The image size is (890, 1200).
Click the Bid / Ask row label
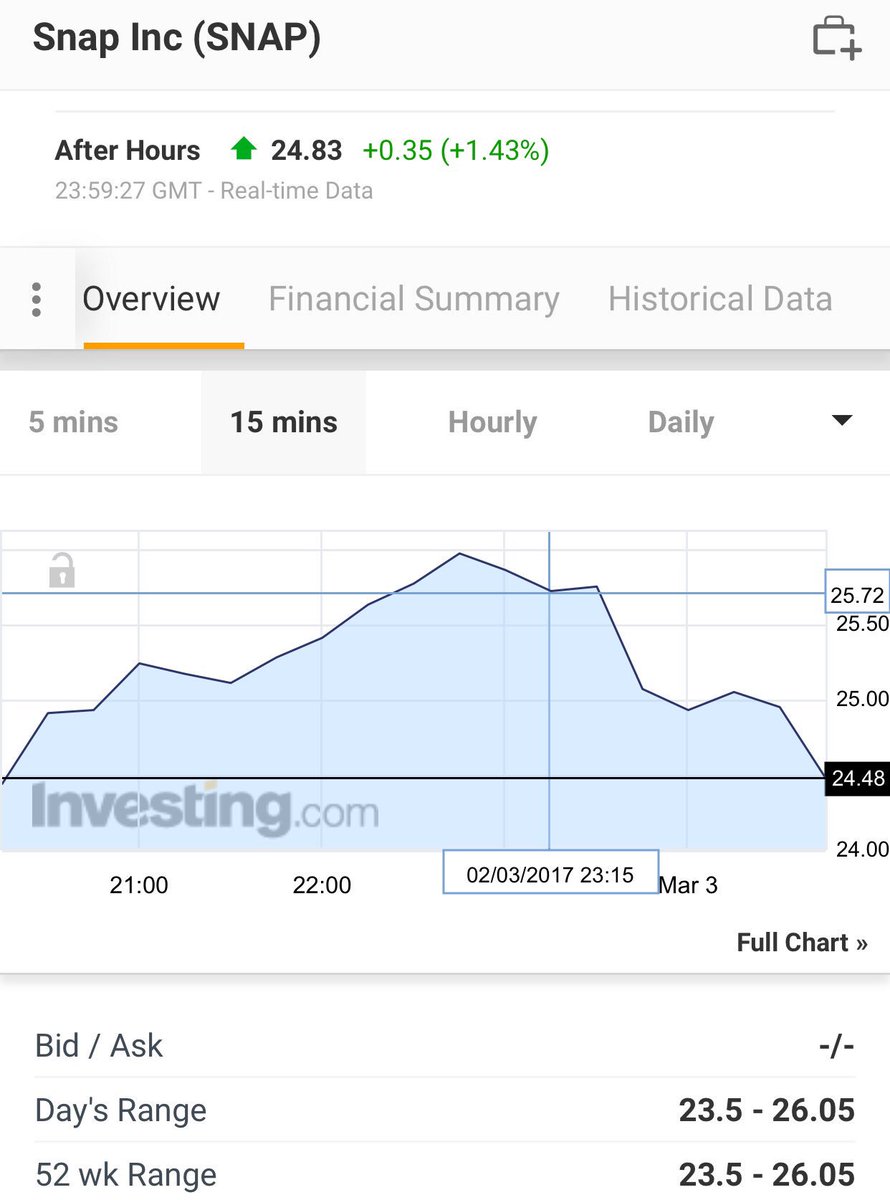pos(99,1045)
